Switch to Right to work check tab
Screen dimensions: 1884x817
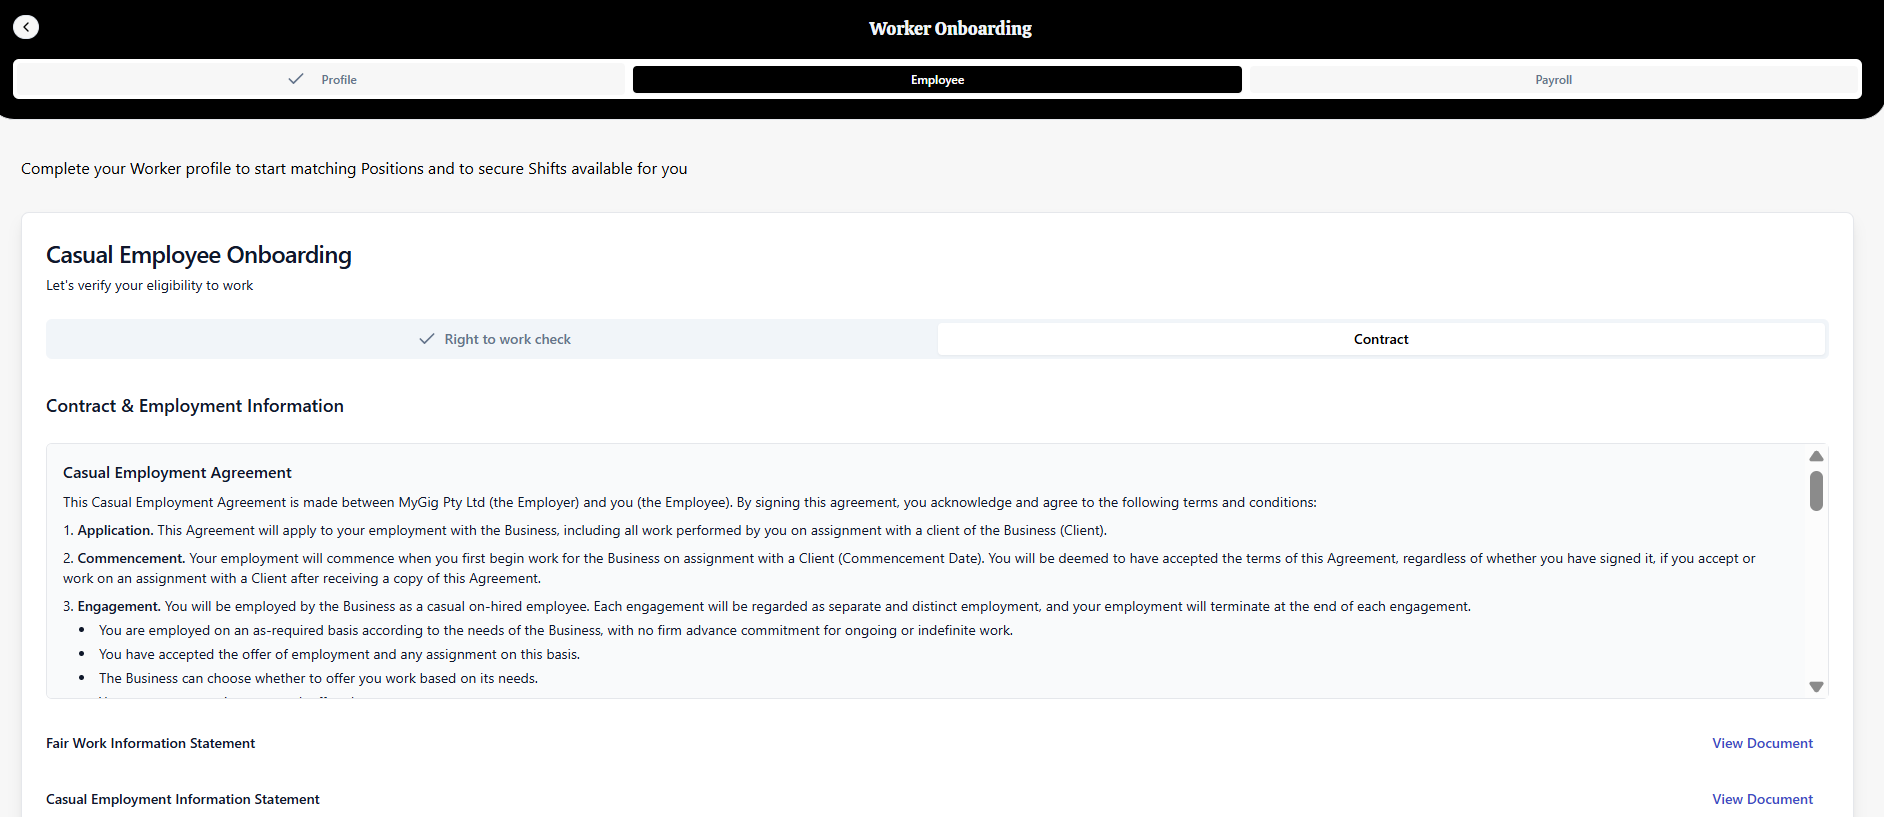point(494,339)
